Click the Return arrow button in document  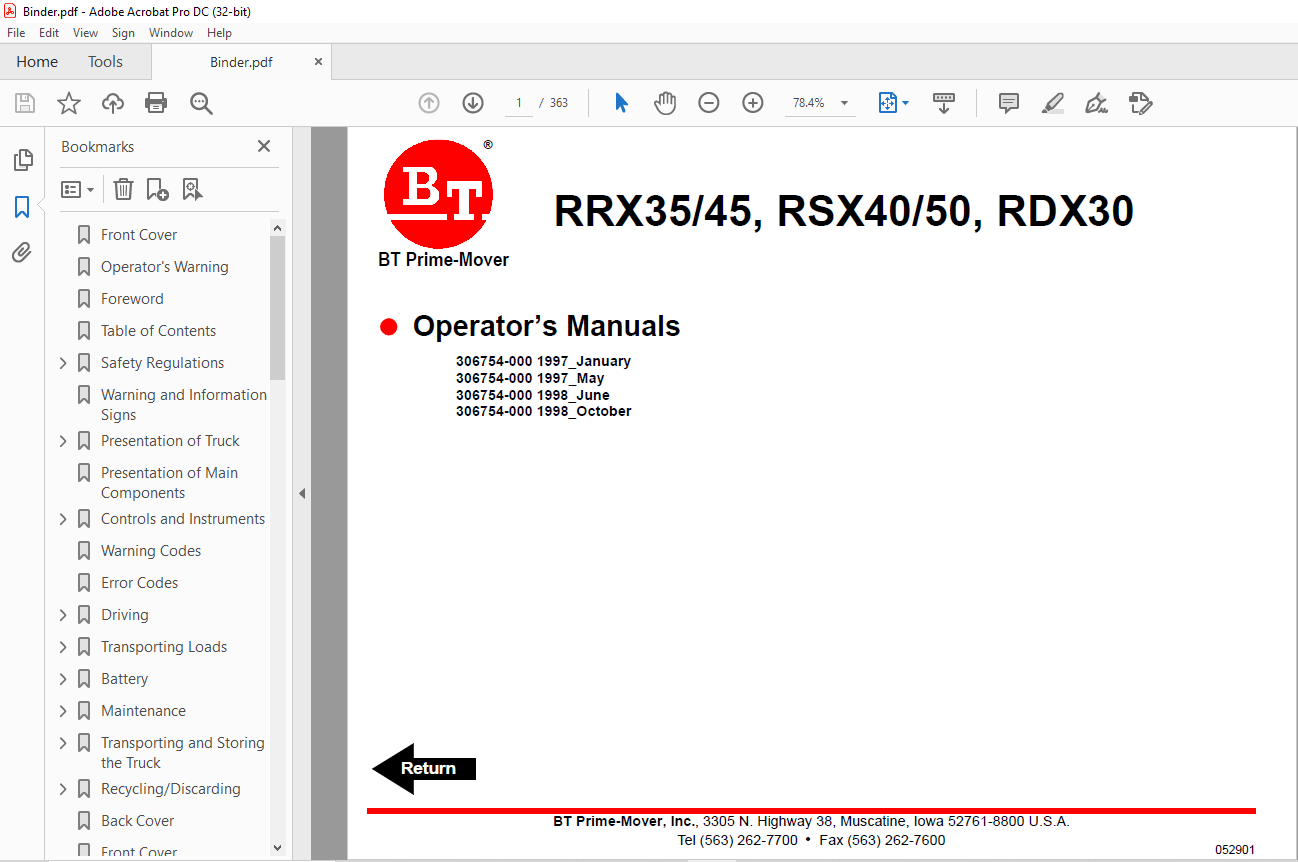click(424, 768)
